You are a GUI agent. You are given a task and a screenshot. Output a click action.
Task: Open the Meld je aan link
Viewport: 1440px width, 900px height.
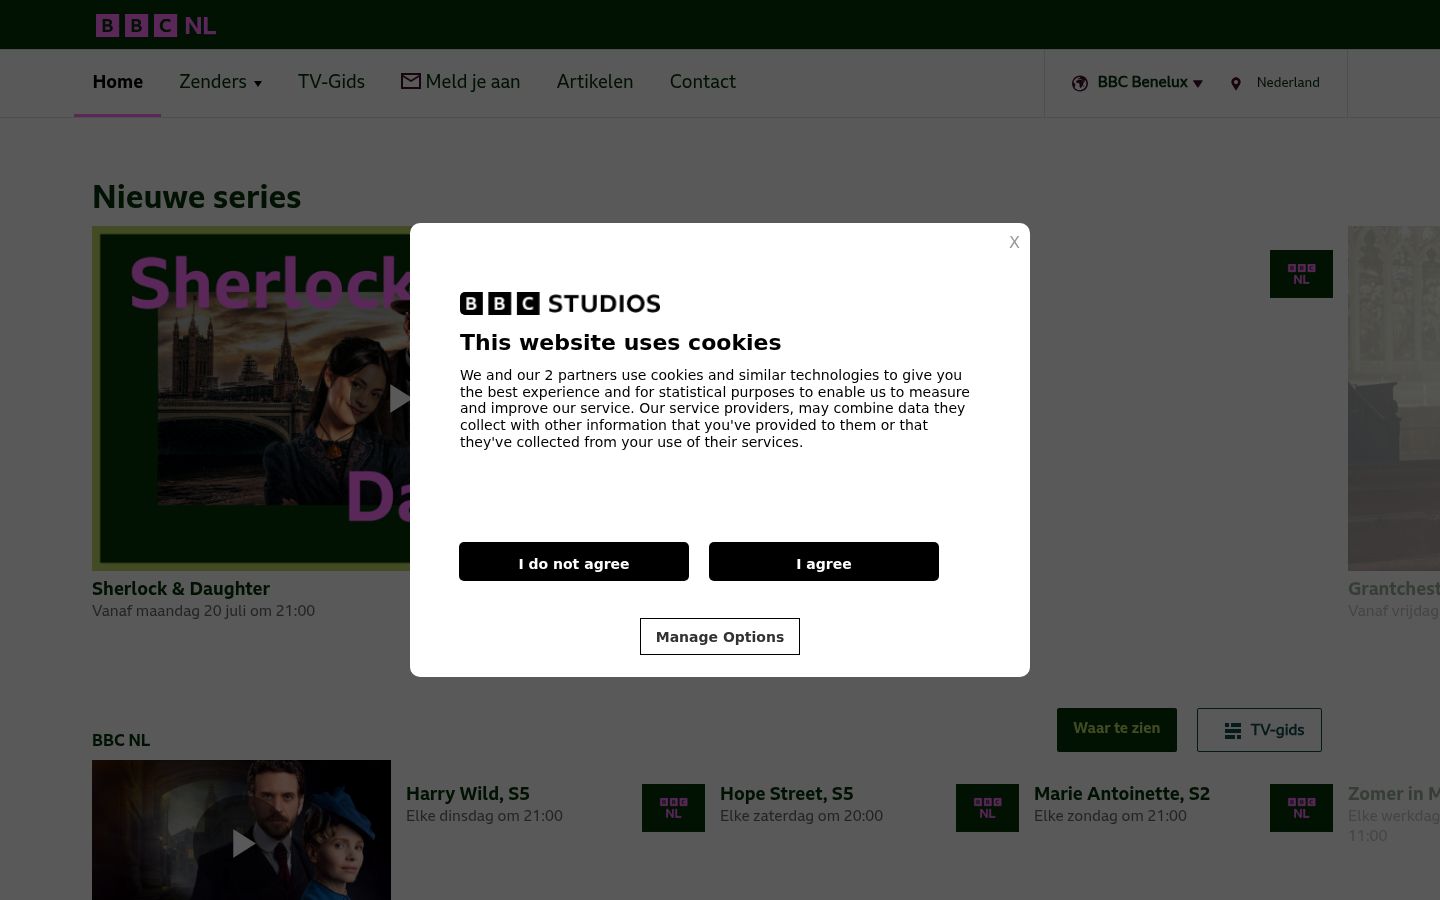[472, 82]
